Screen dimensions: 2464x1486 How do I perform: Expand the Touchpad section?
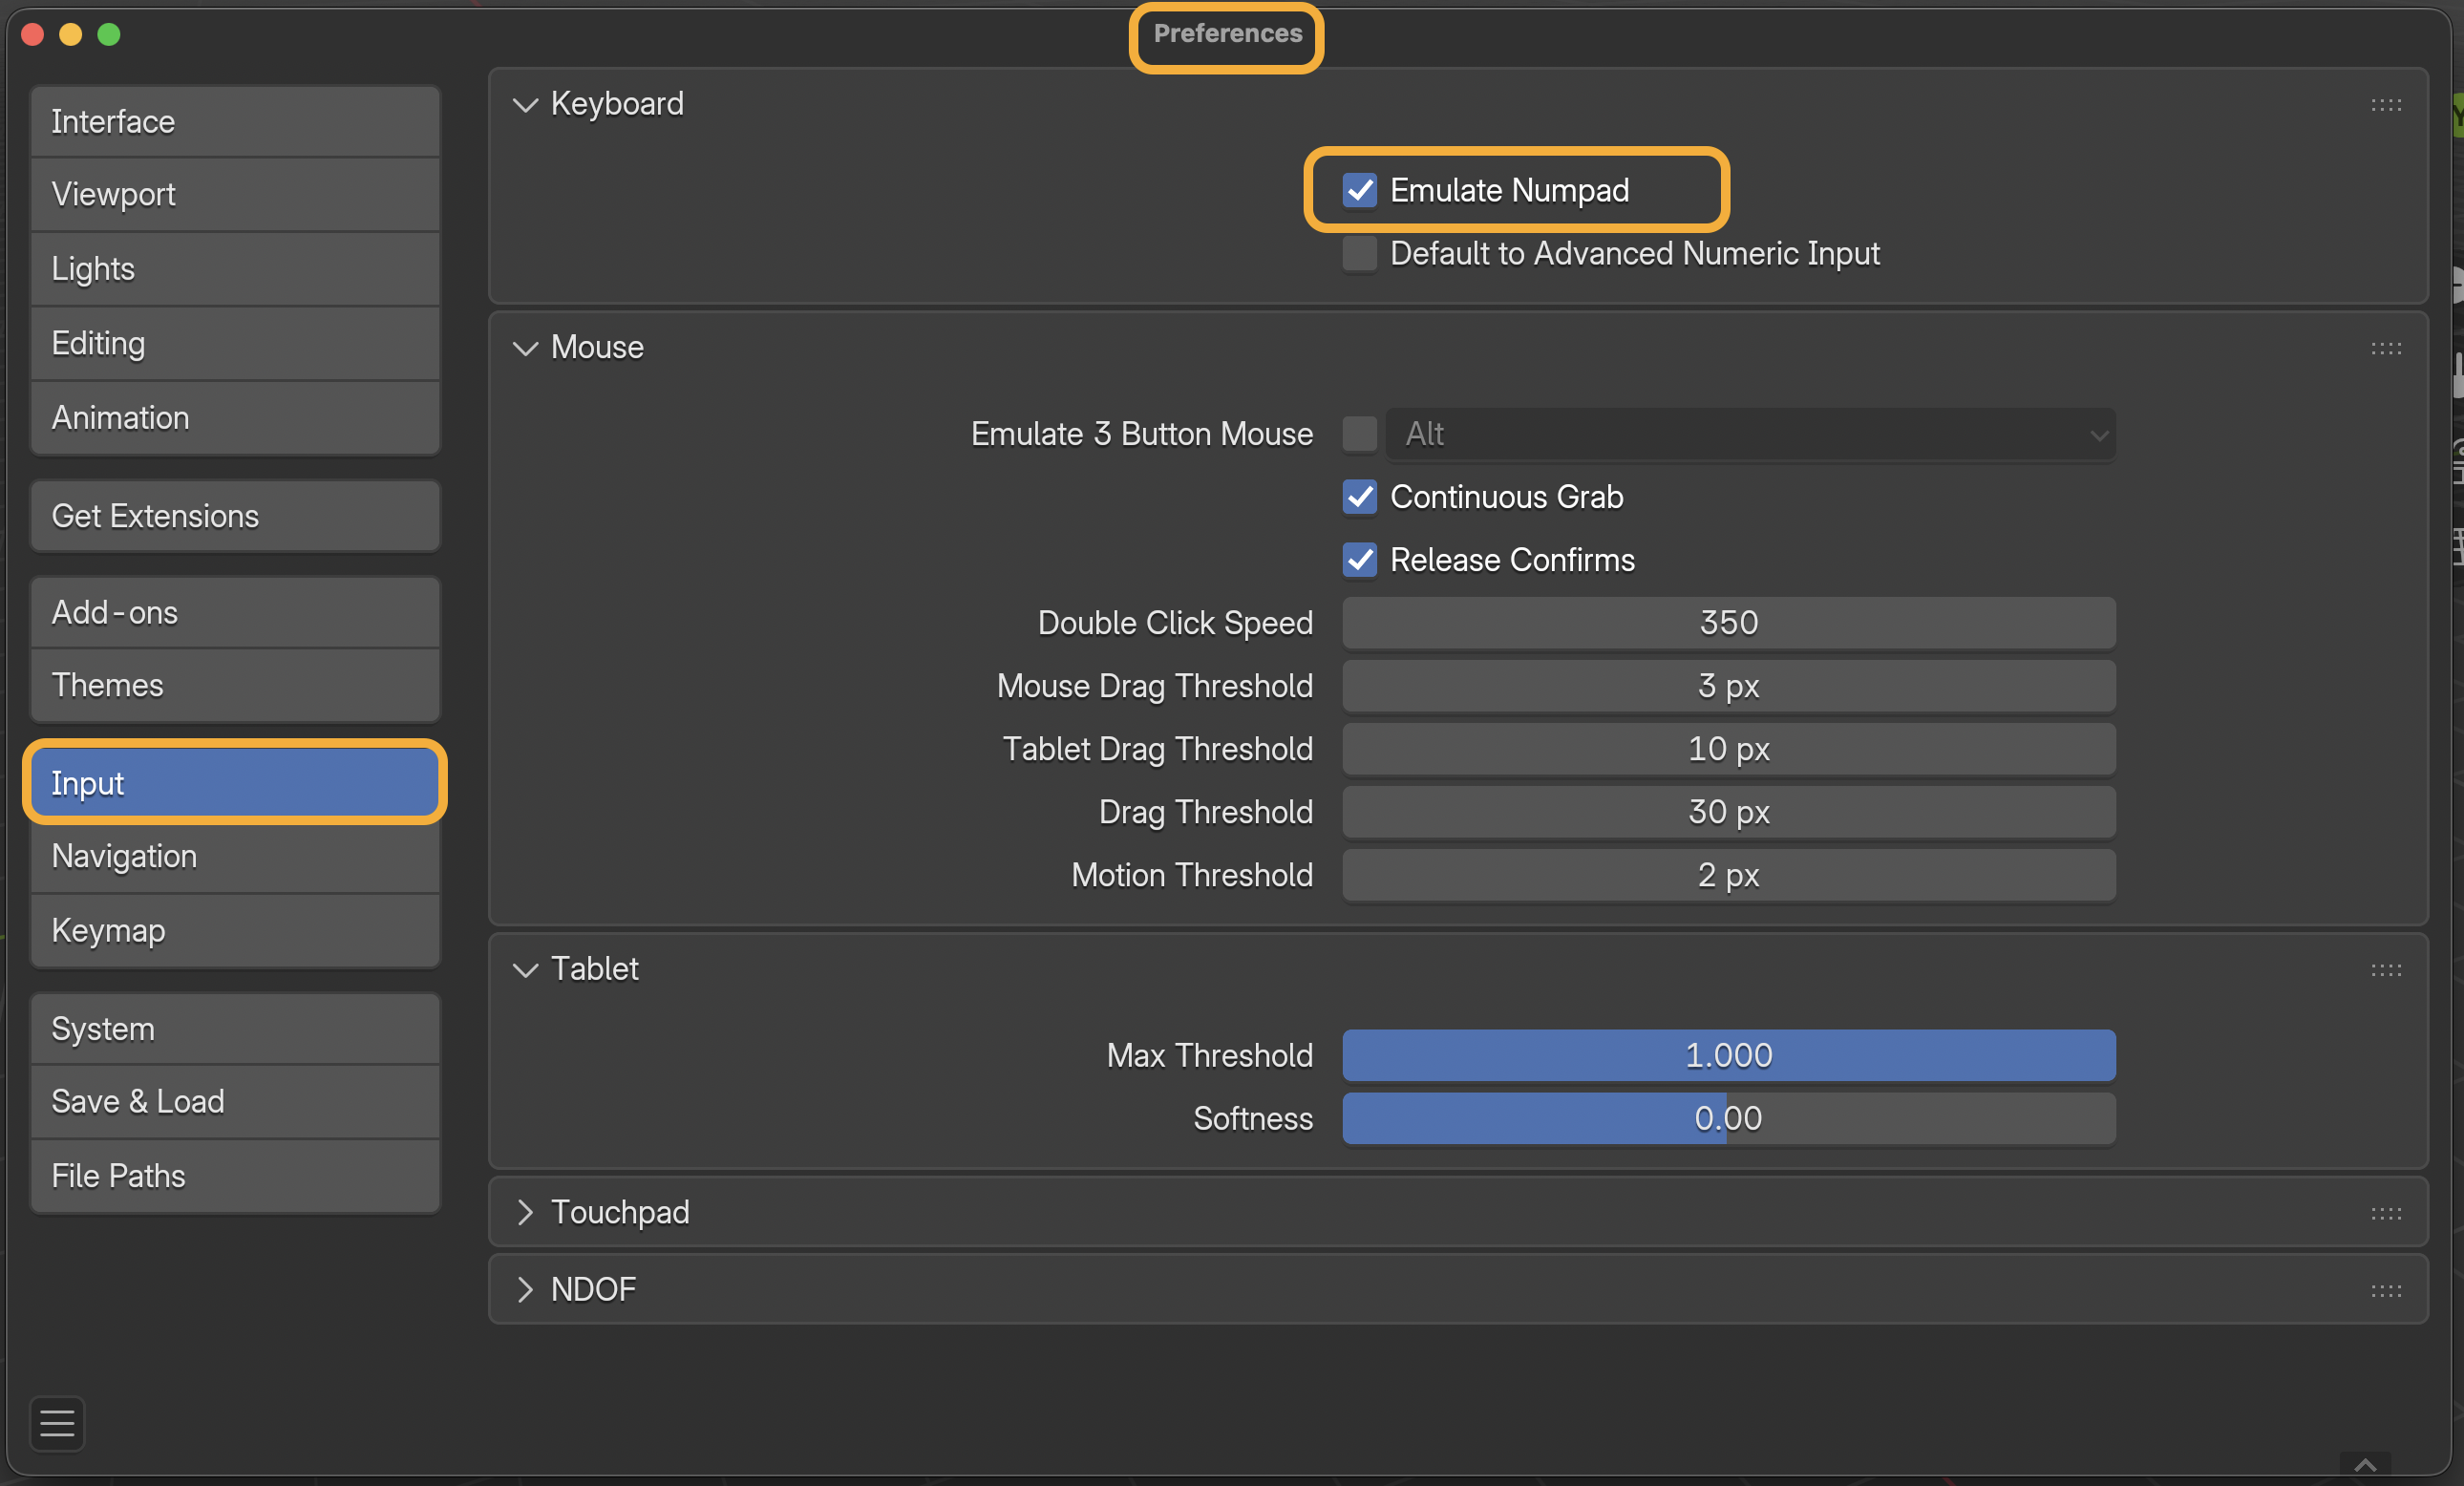pos(525,1212)
